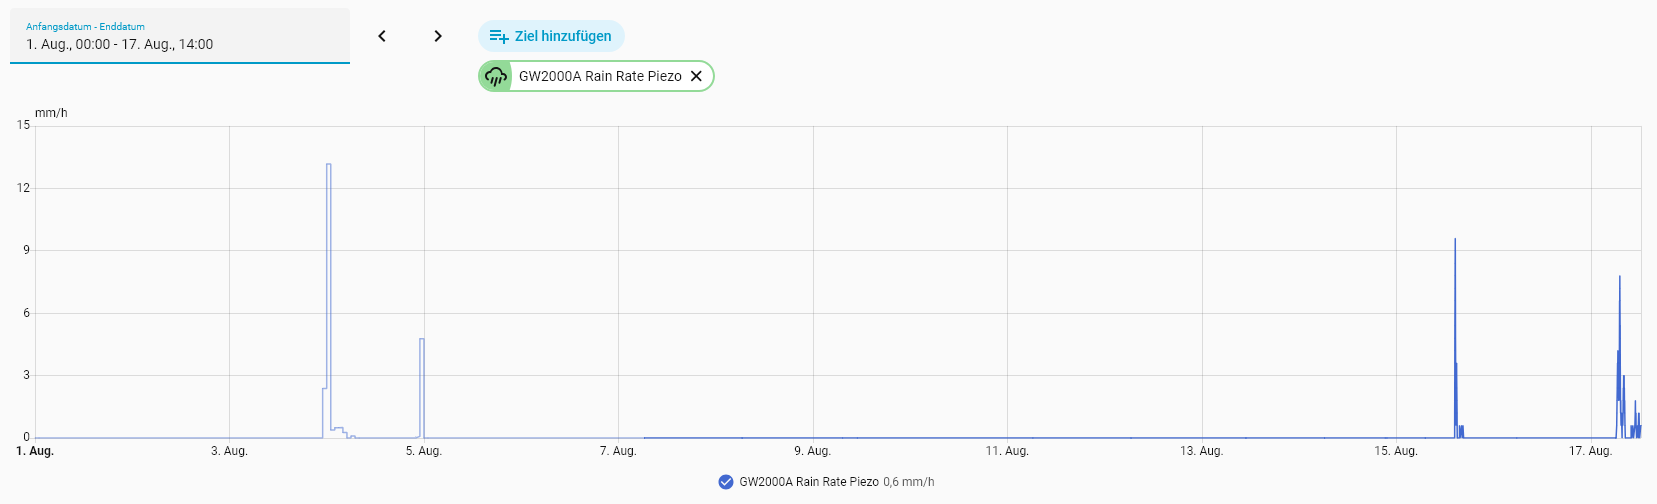Click the 15 value on y-axis

(23, 125)
